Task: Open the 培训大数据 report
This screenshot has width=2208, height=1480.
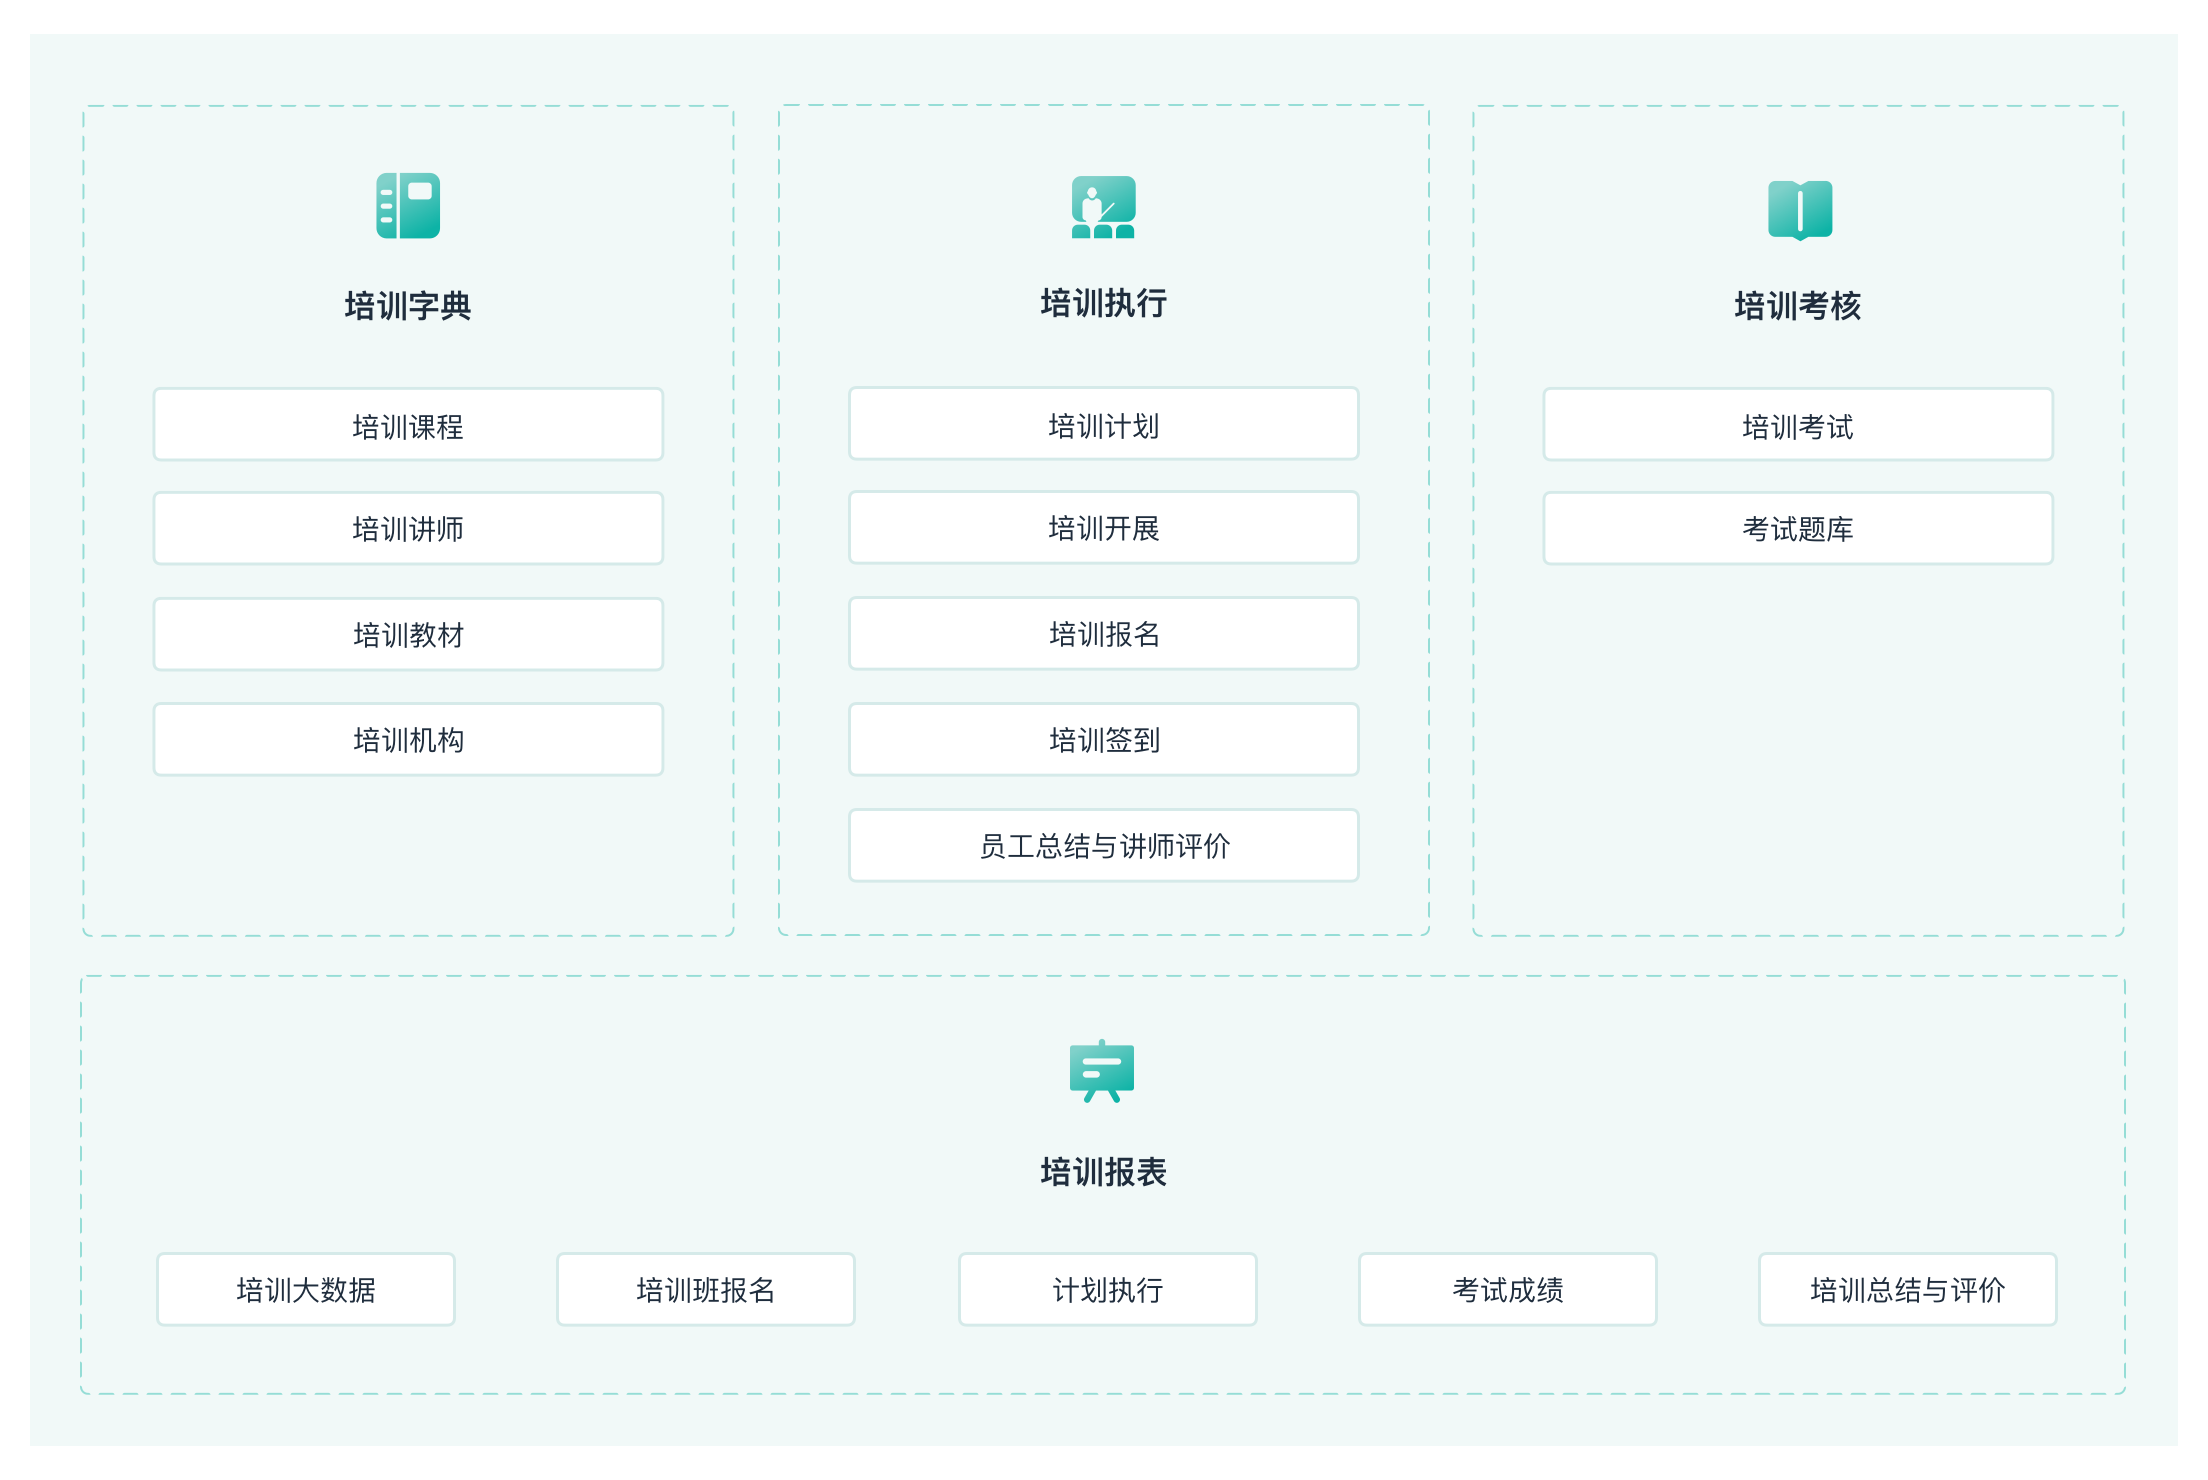Action: tap(306, 1290)
